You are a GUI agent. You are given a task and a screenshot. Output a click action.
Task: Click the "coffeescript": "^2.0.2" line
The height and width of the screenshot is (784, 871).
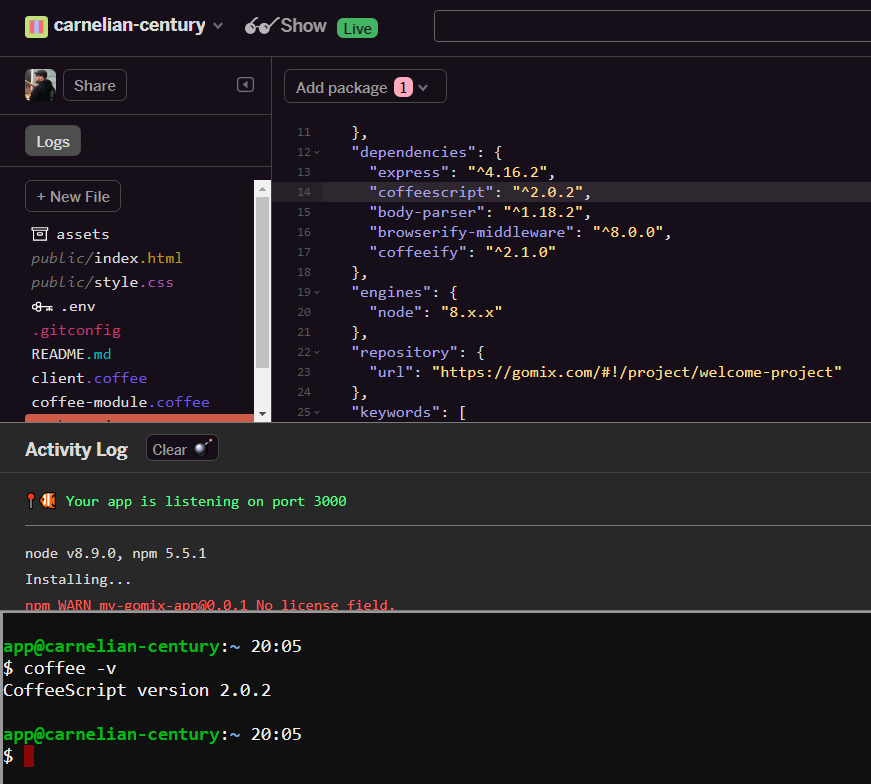480,192
